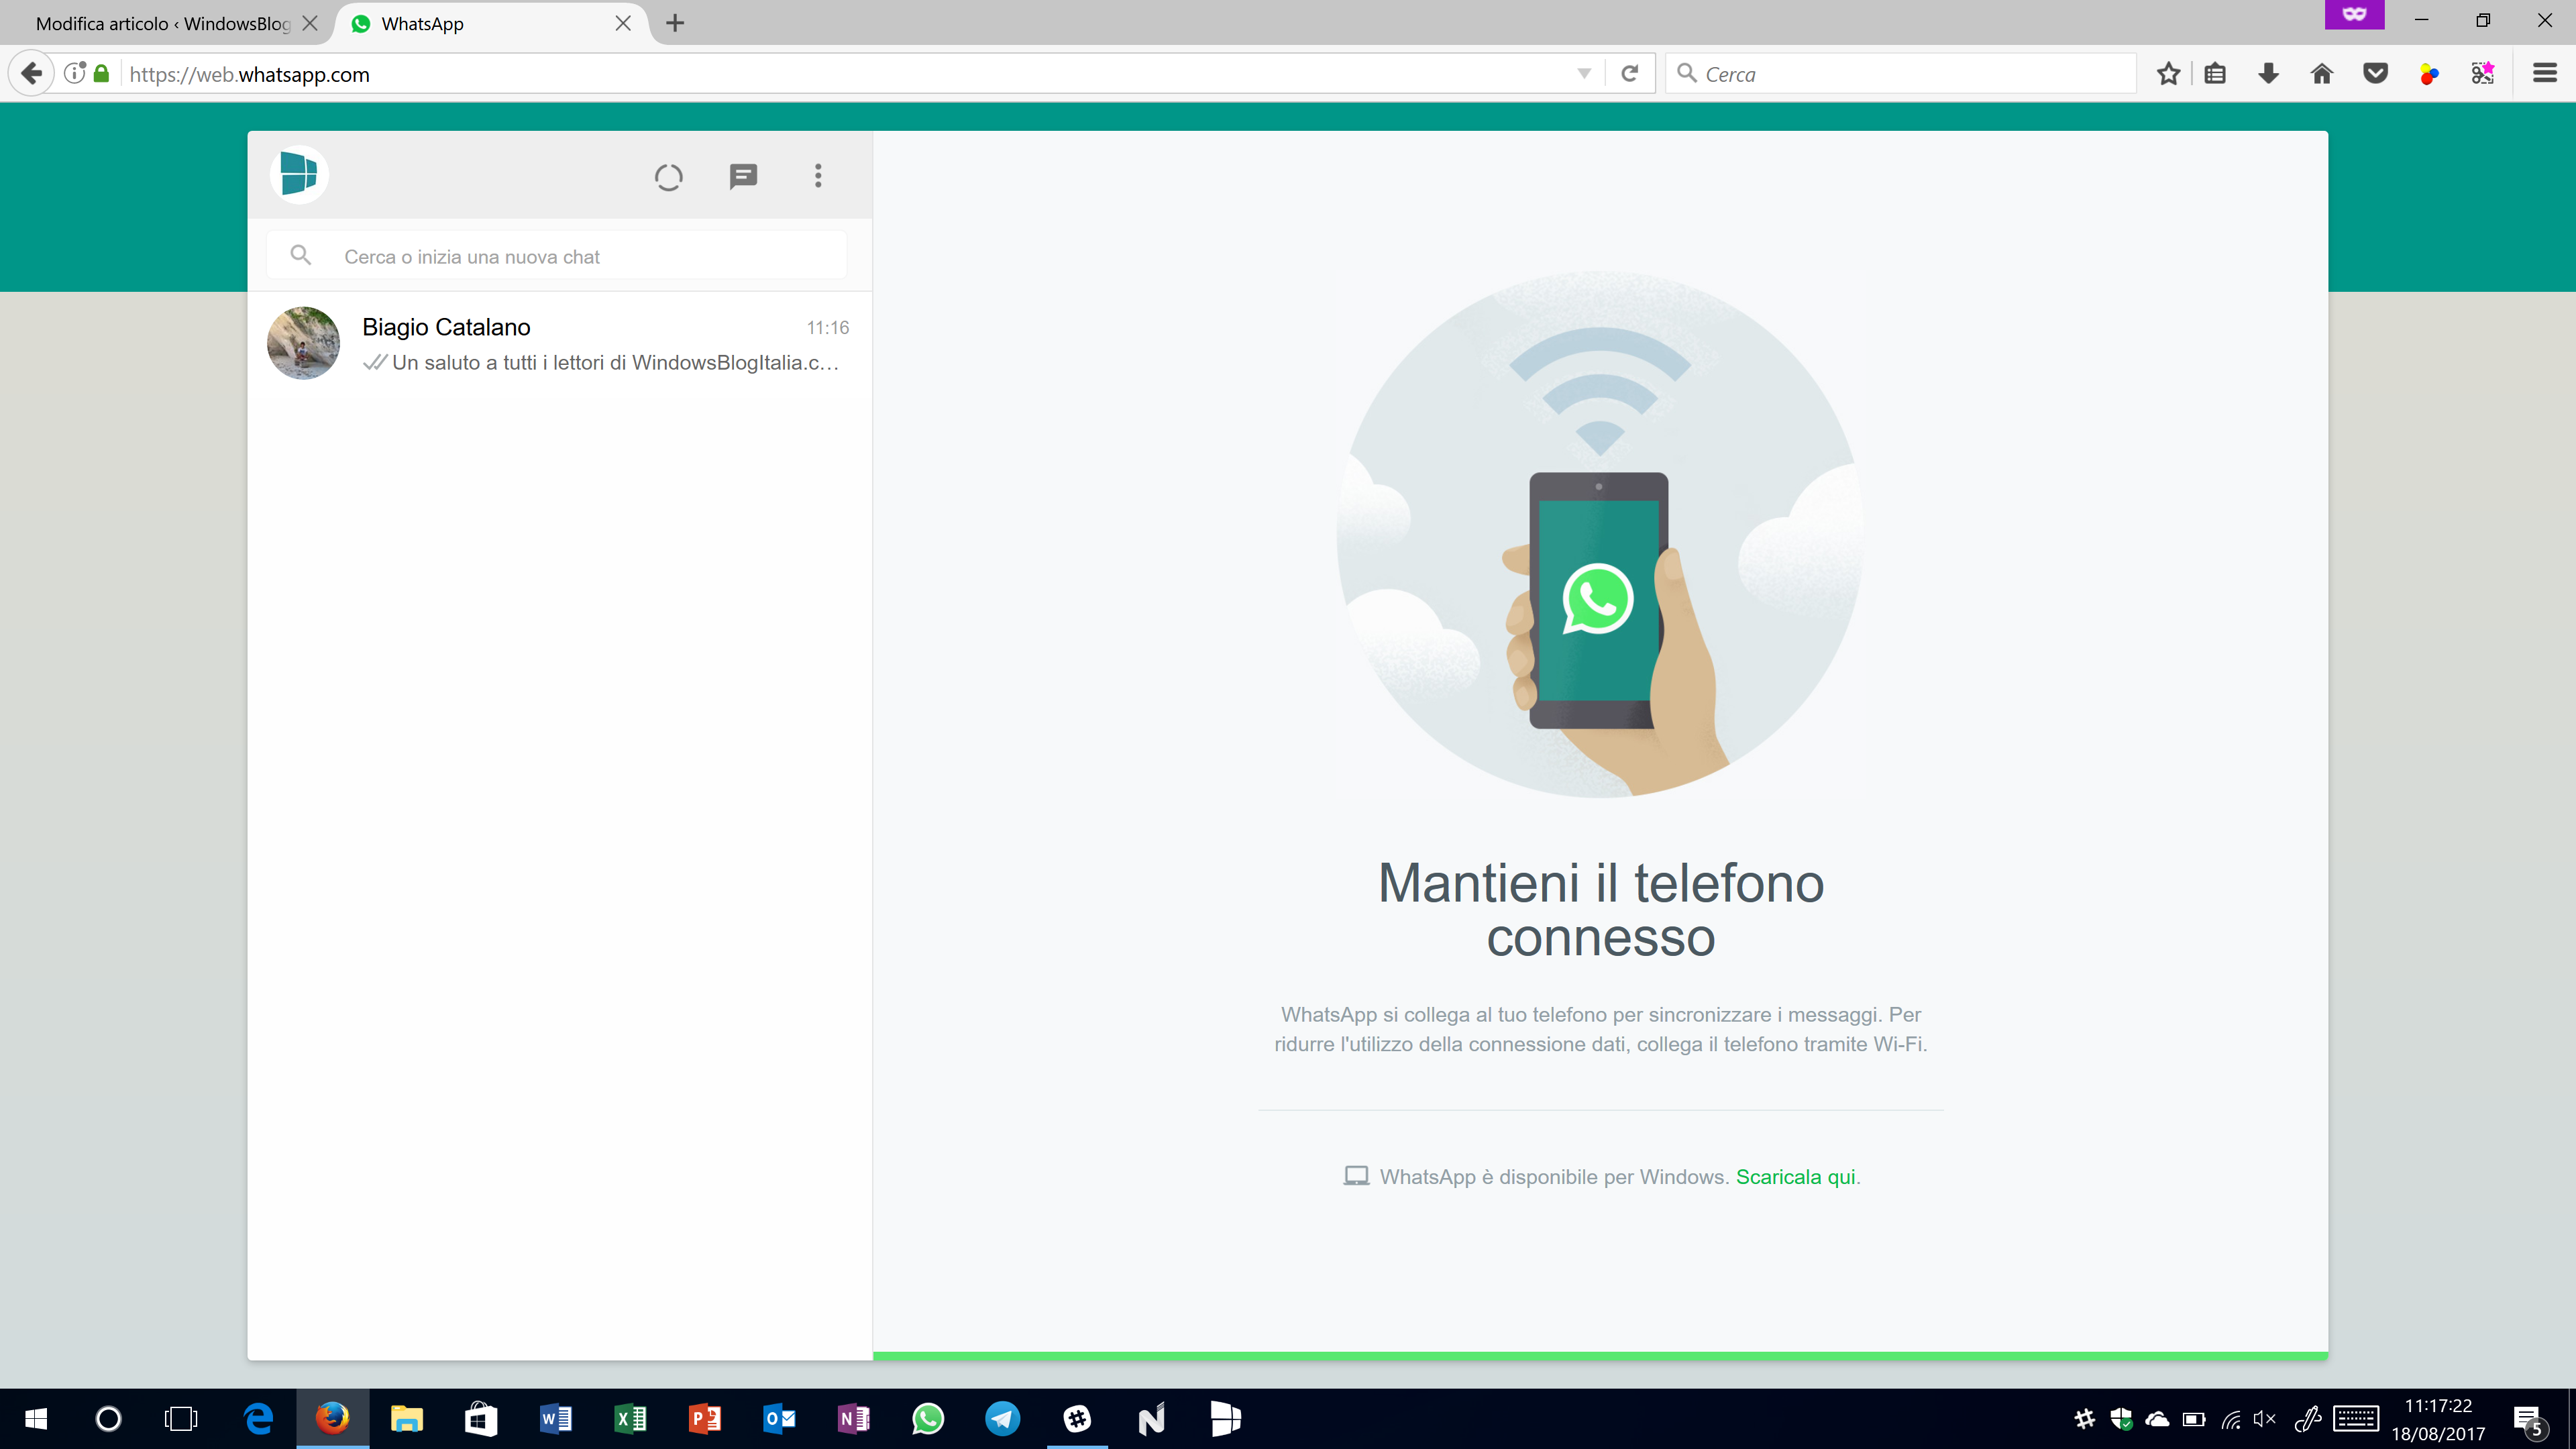Open the white window-logo app on taskbar
This screenshot has width=2576, height=1449.
click(1225, 1419)
